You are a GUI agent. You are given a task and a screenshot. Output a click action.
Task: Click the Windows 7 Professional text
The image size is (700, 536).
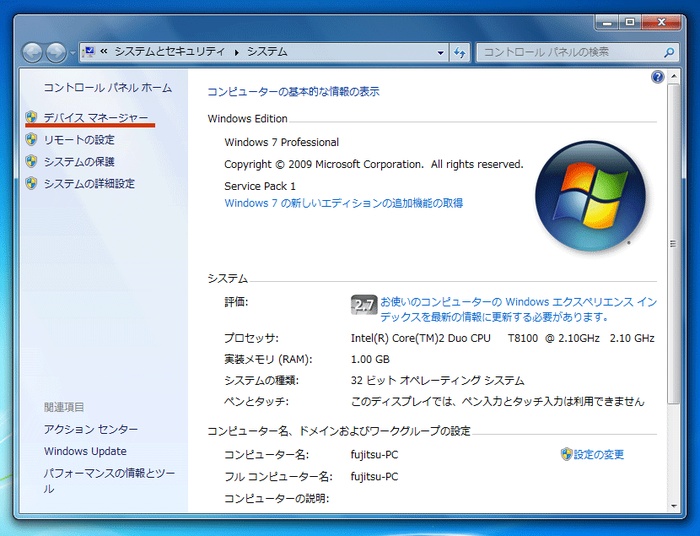(282, 142)
